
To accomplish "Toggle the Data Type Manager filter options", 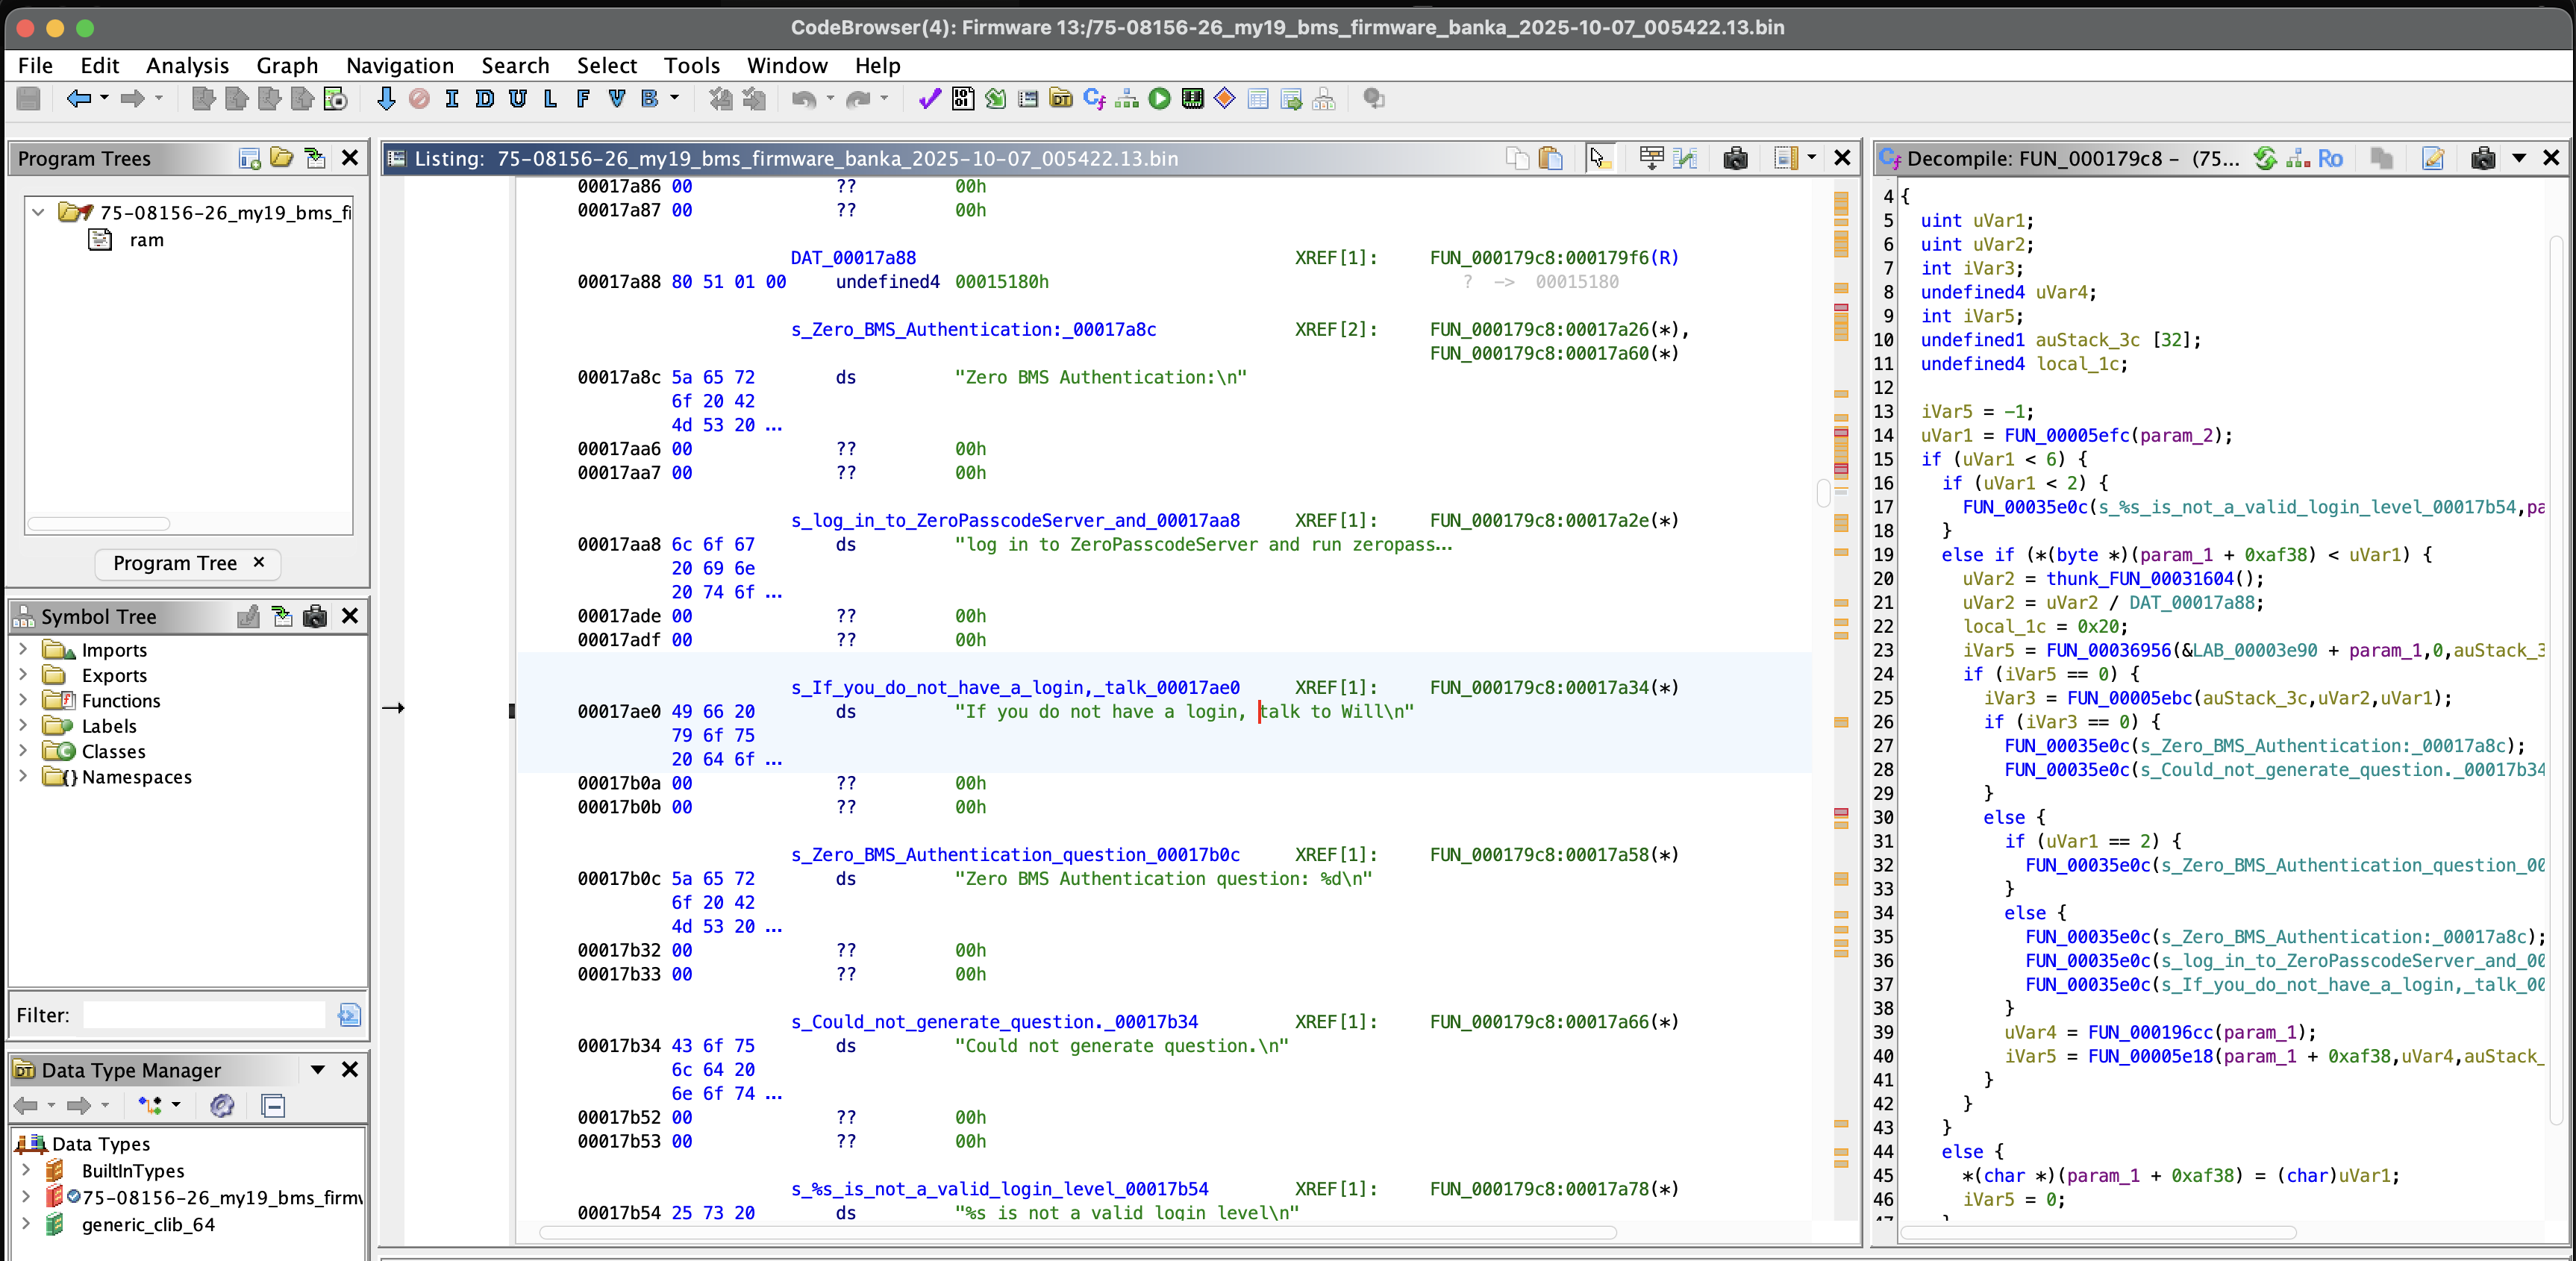I will 221,1105.
